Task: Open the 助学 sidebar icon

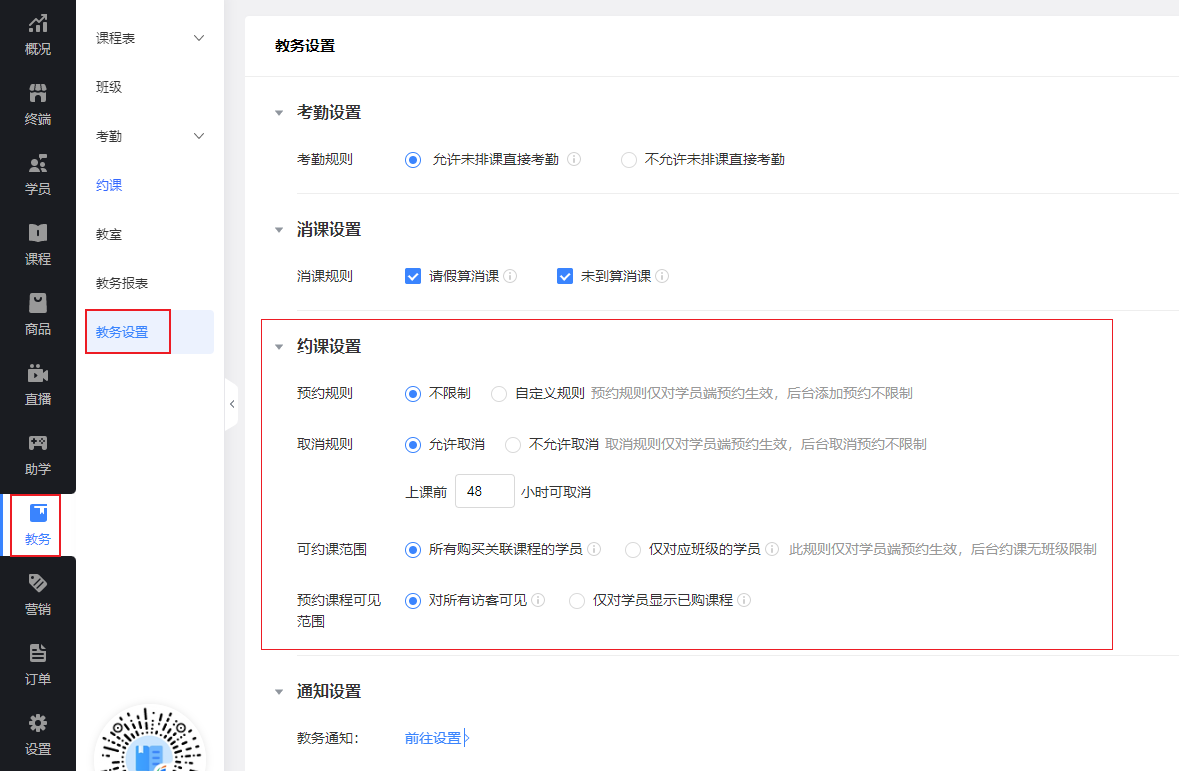Action: click(38, 454)
